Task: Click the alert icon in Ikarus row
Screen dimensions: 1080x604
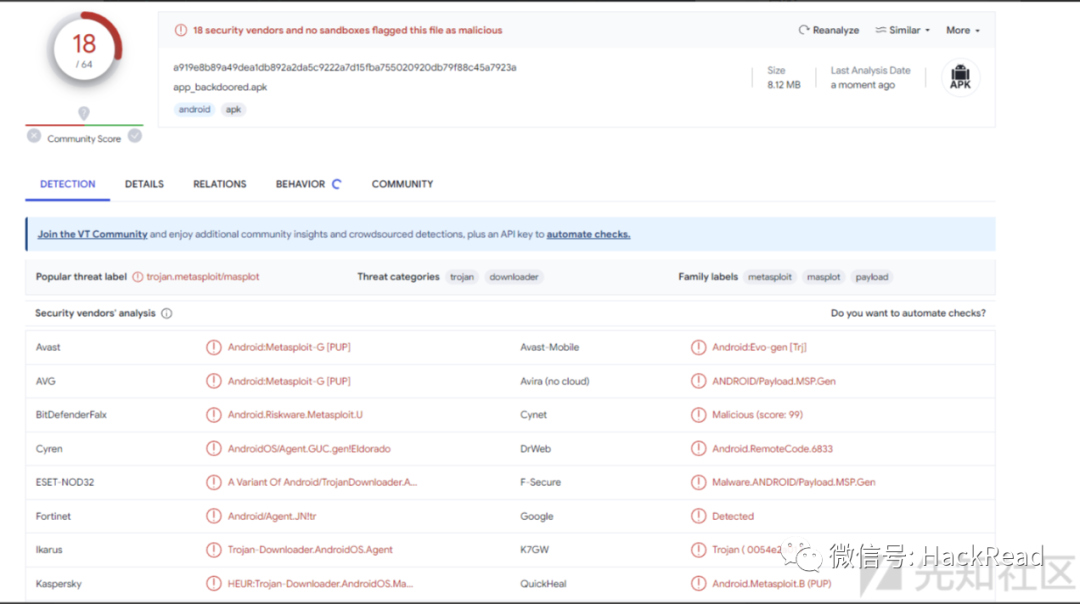Action: [214, 550]
